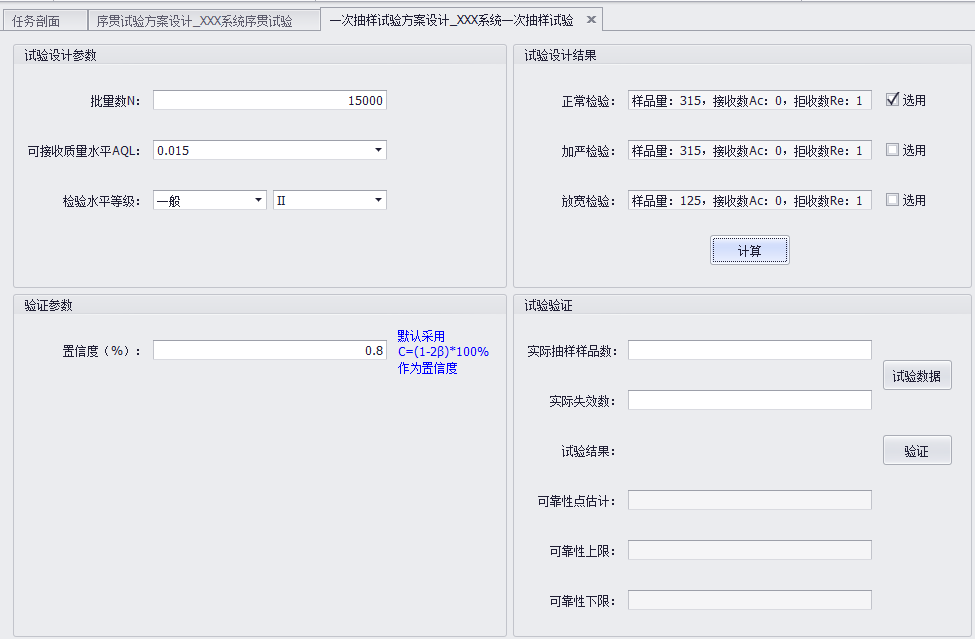Open the 可接收质量水平AQL dropdown
The width and height of the screenshot is (975, 639).
click(379, 149)
